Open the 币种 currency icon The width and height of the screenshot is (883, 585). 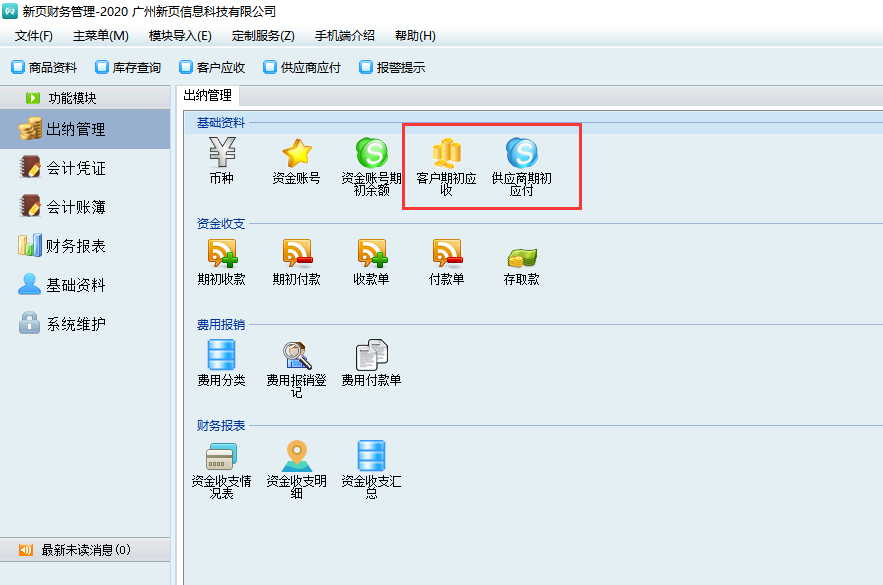pyautogui.click(x=221, y=153)
